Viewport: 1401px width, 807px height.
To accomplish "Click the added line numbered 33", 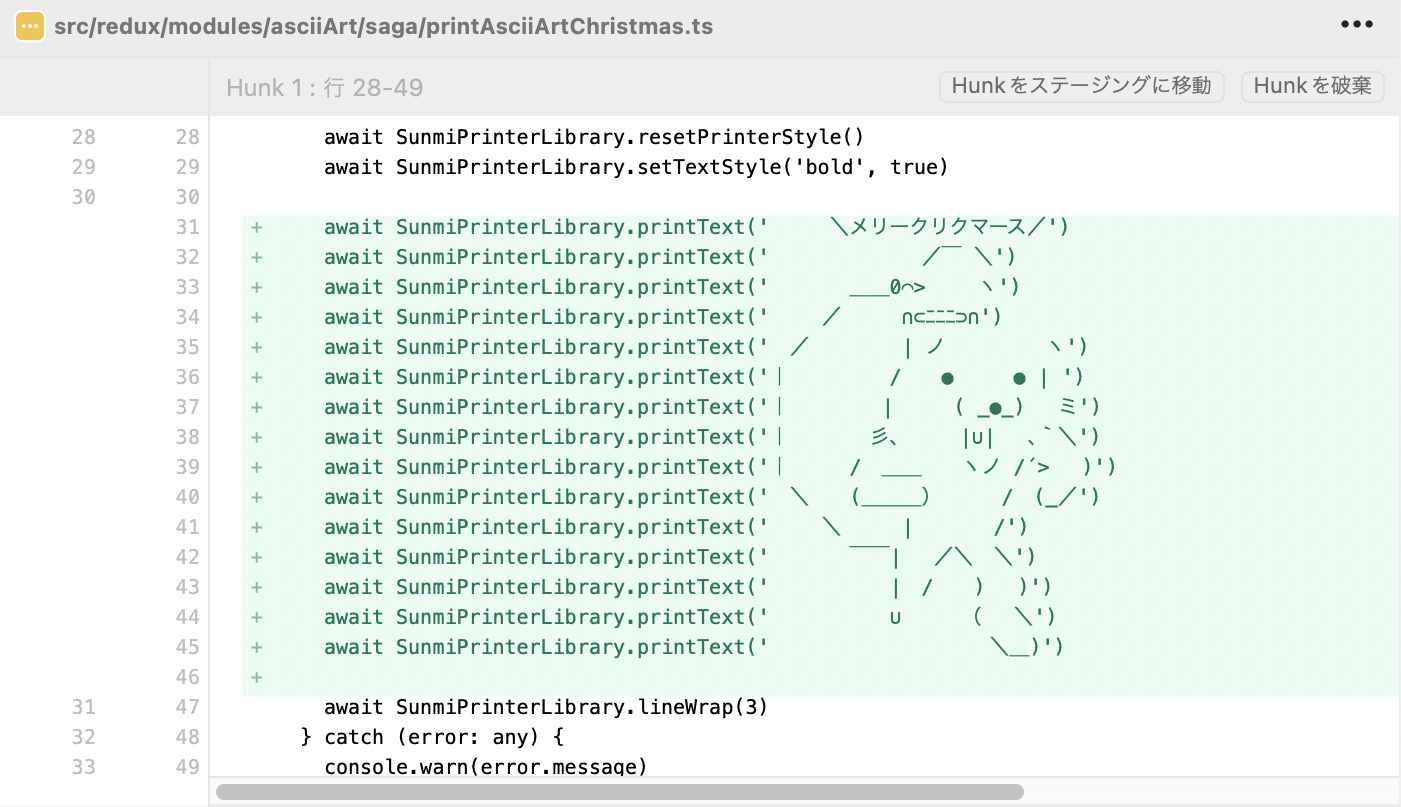I will point(820,287).
